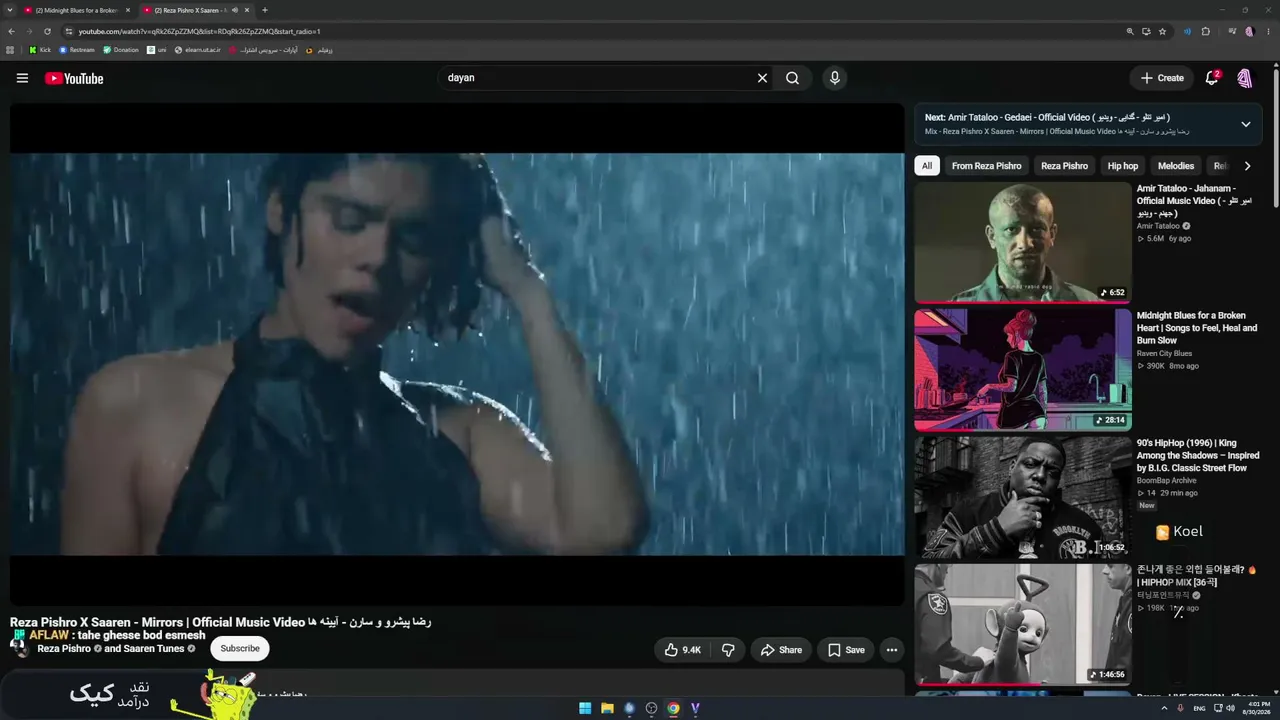Open the browser zoom magnifier icon
Screen dimensions: 1280x720
pyautogui.click(x=1130, y=31)
